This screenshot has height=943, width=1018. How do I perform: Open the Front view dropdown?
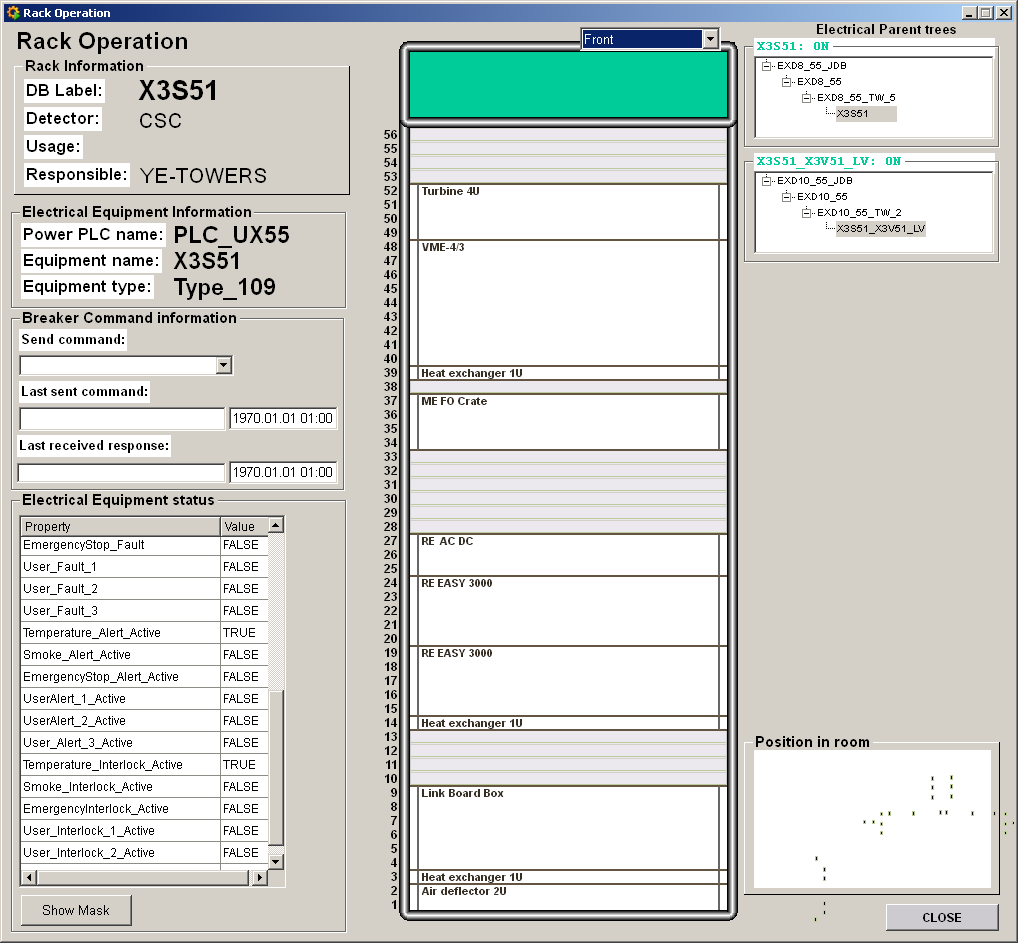[710, 39]
